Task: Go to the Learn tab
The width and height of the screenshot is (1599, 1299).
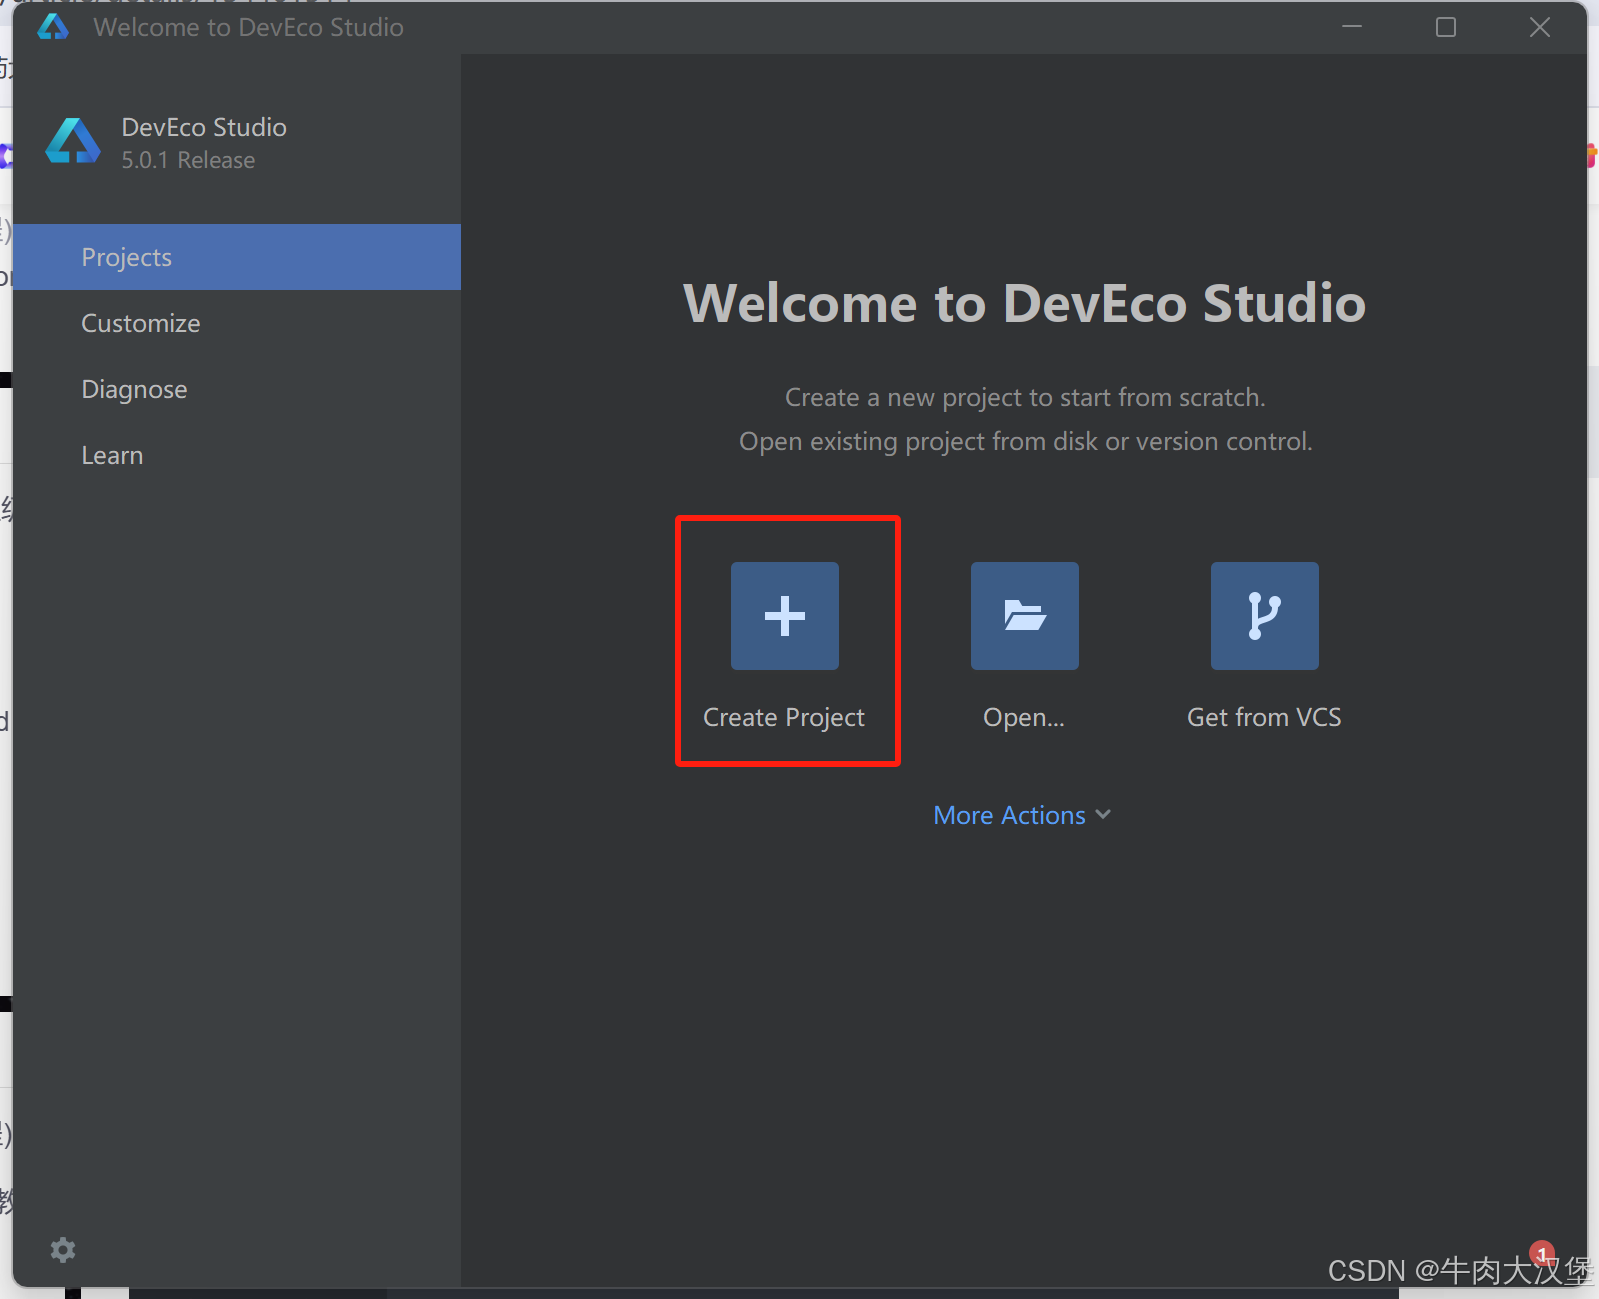Action: click(237, 455)
